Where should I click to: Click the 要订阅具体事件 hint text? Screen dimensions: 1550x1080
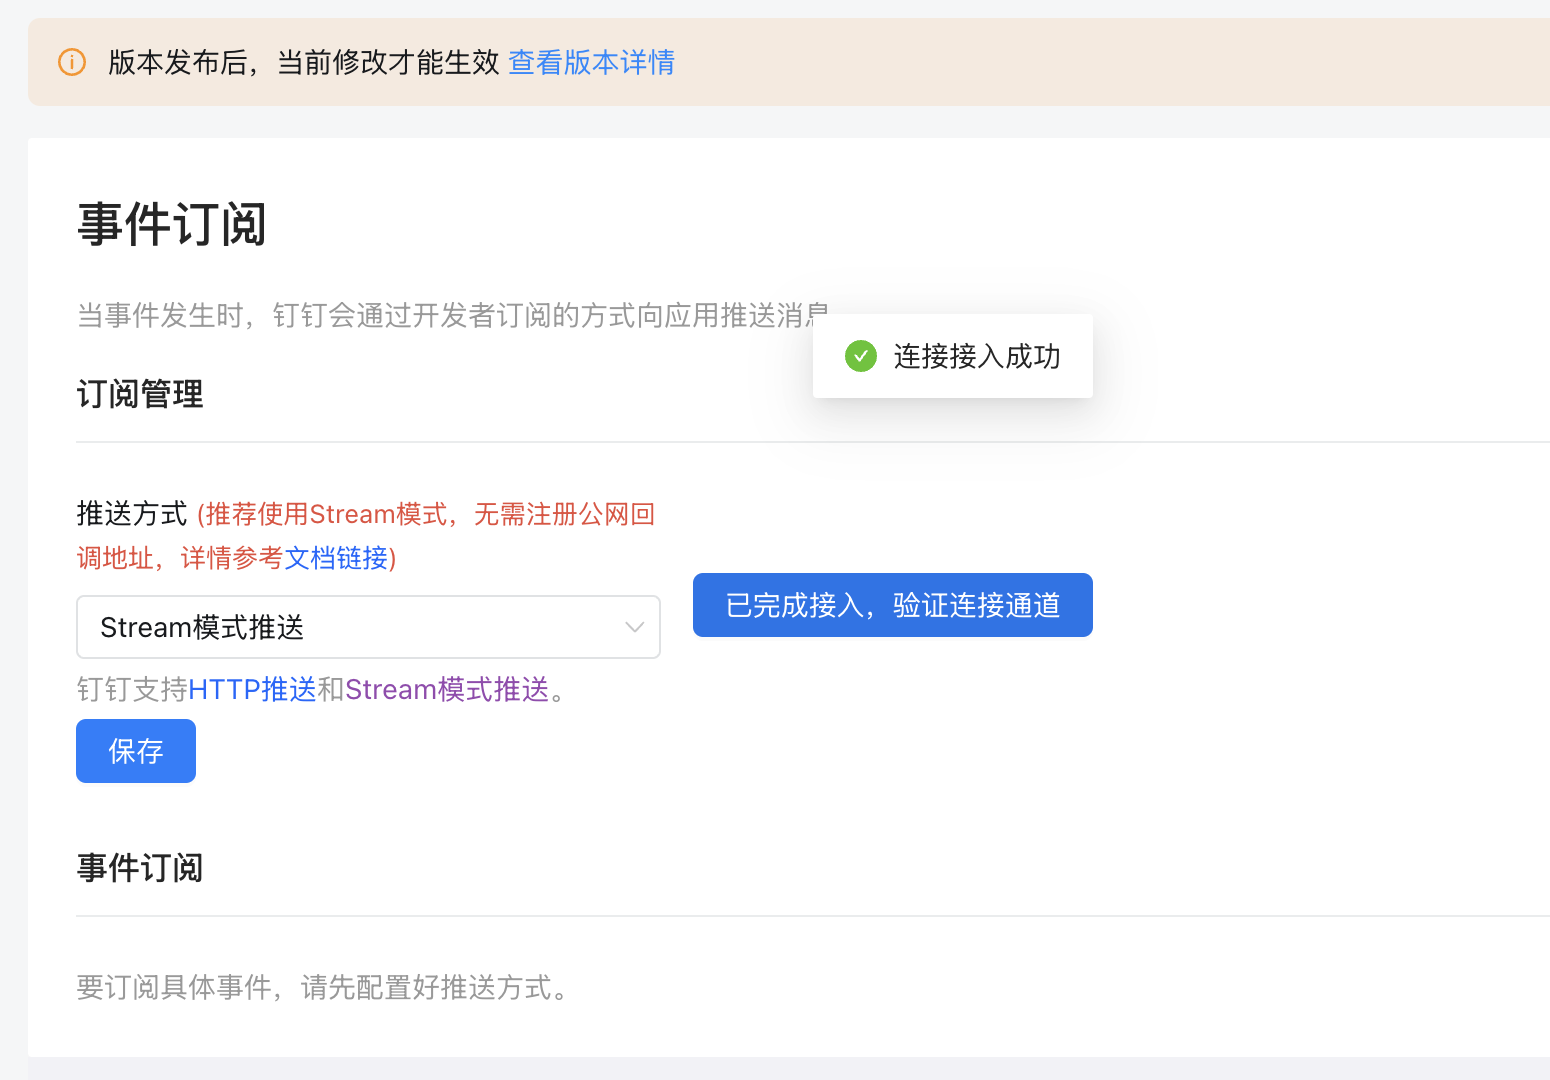point(324,988)
